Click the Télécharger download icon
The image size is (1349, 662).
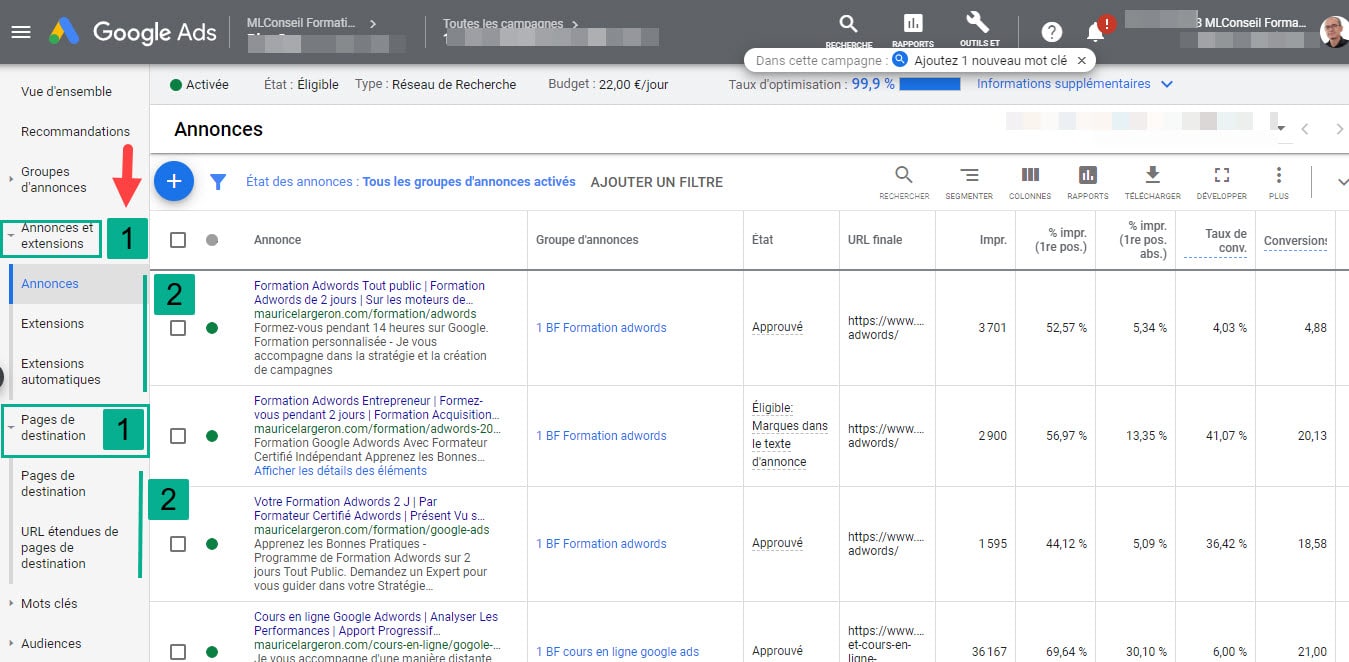(1152, 182)
